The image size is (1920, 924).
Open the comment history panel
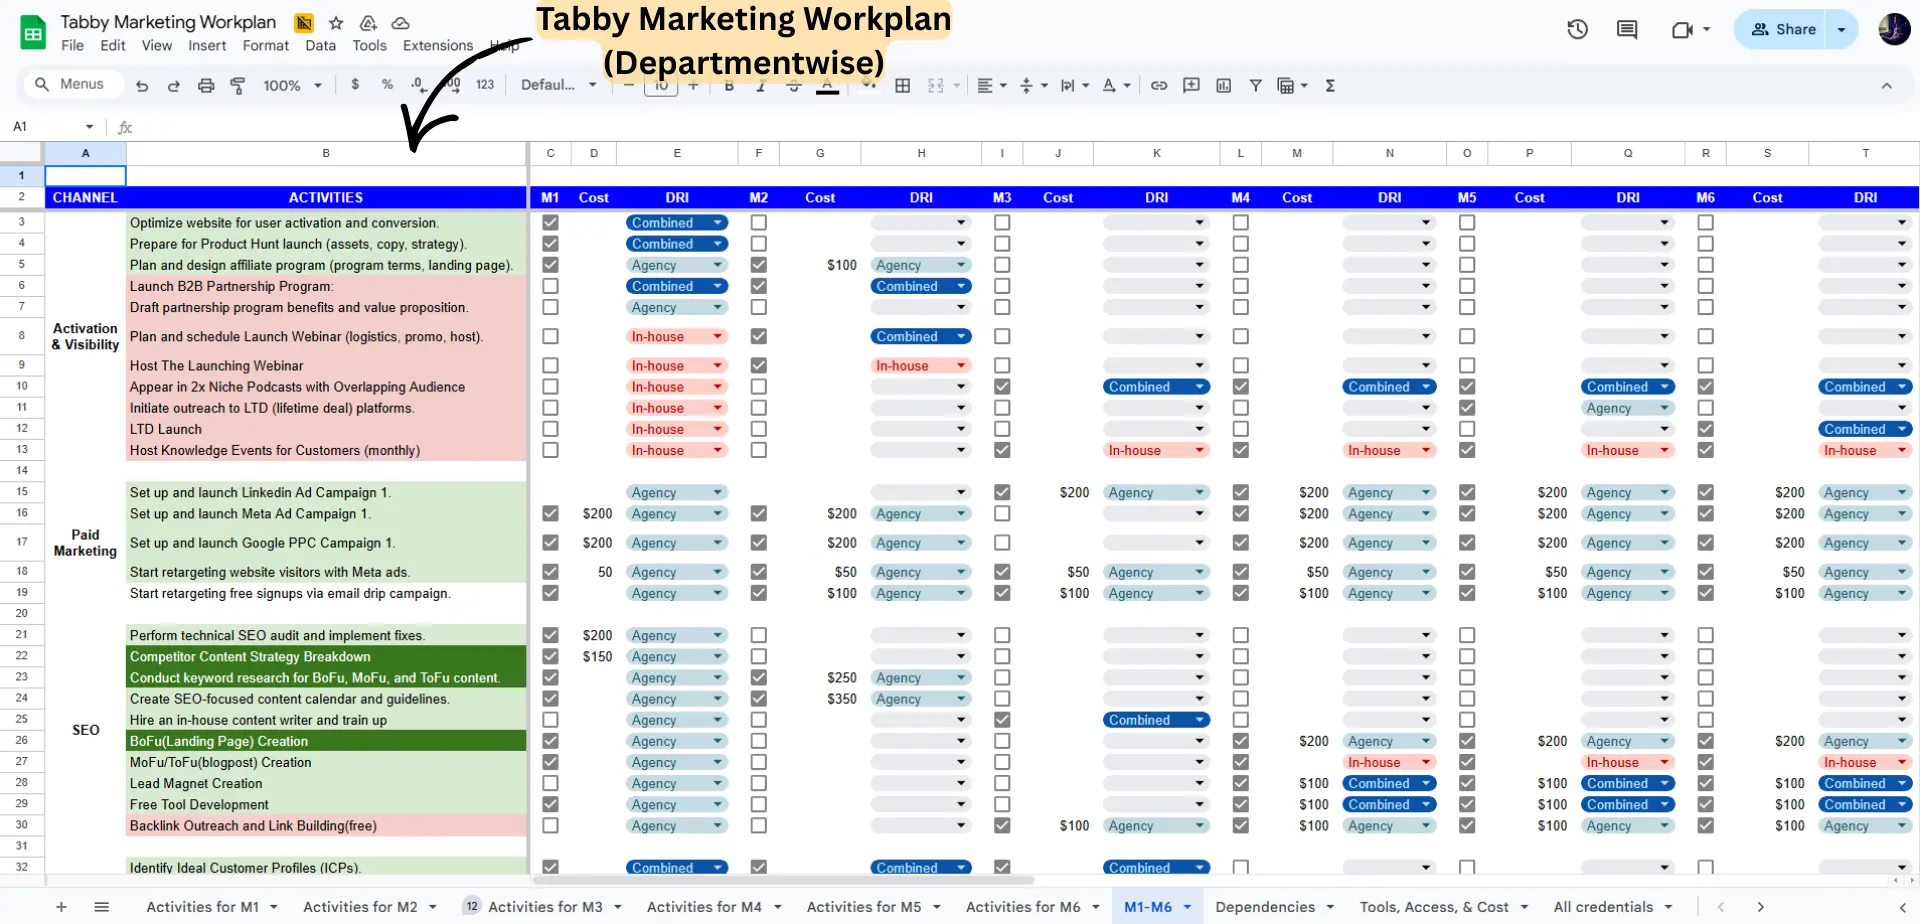[1627, 29]
